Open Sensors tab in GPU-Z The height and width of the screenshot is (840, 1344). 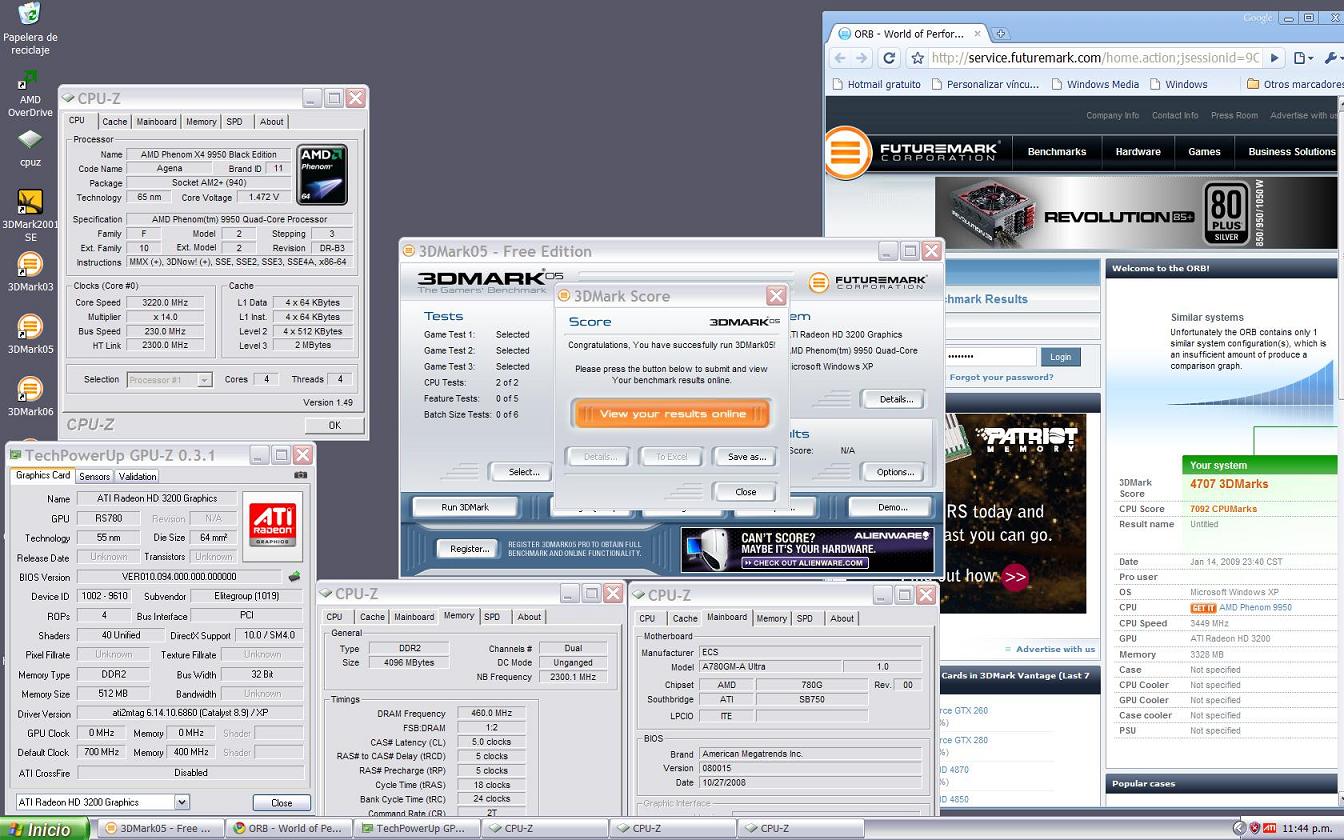pos(94,477)
